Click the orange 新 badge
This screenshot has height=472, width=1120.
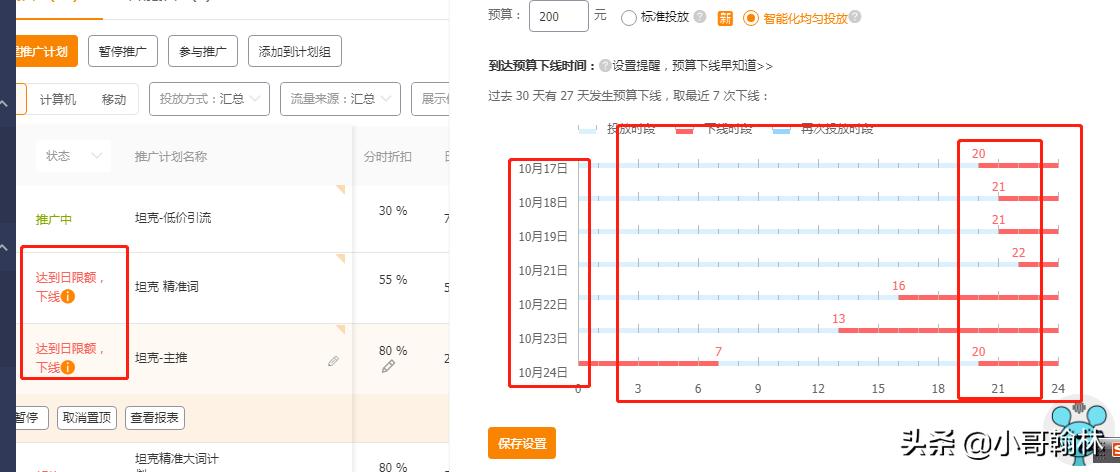725,18
